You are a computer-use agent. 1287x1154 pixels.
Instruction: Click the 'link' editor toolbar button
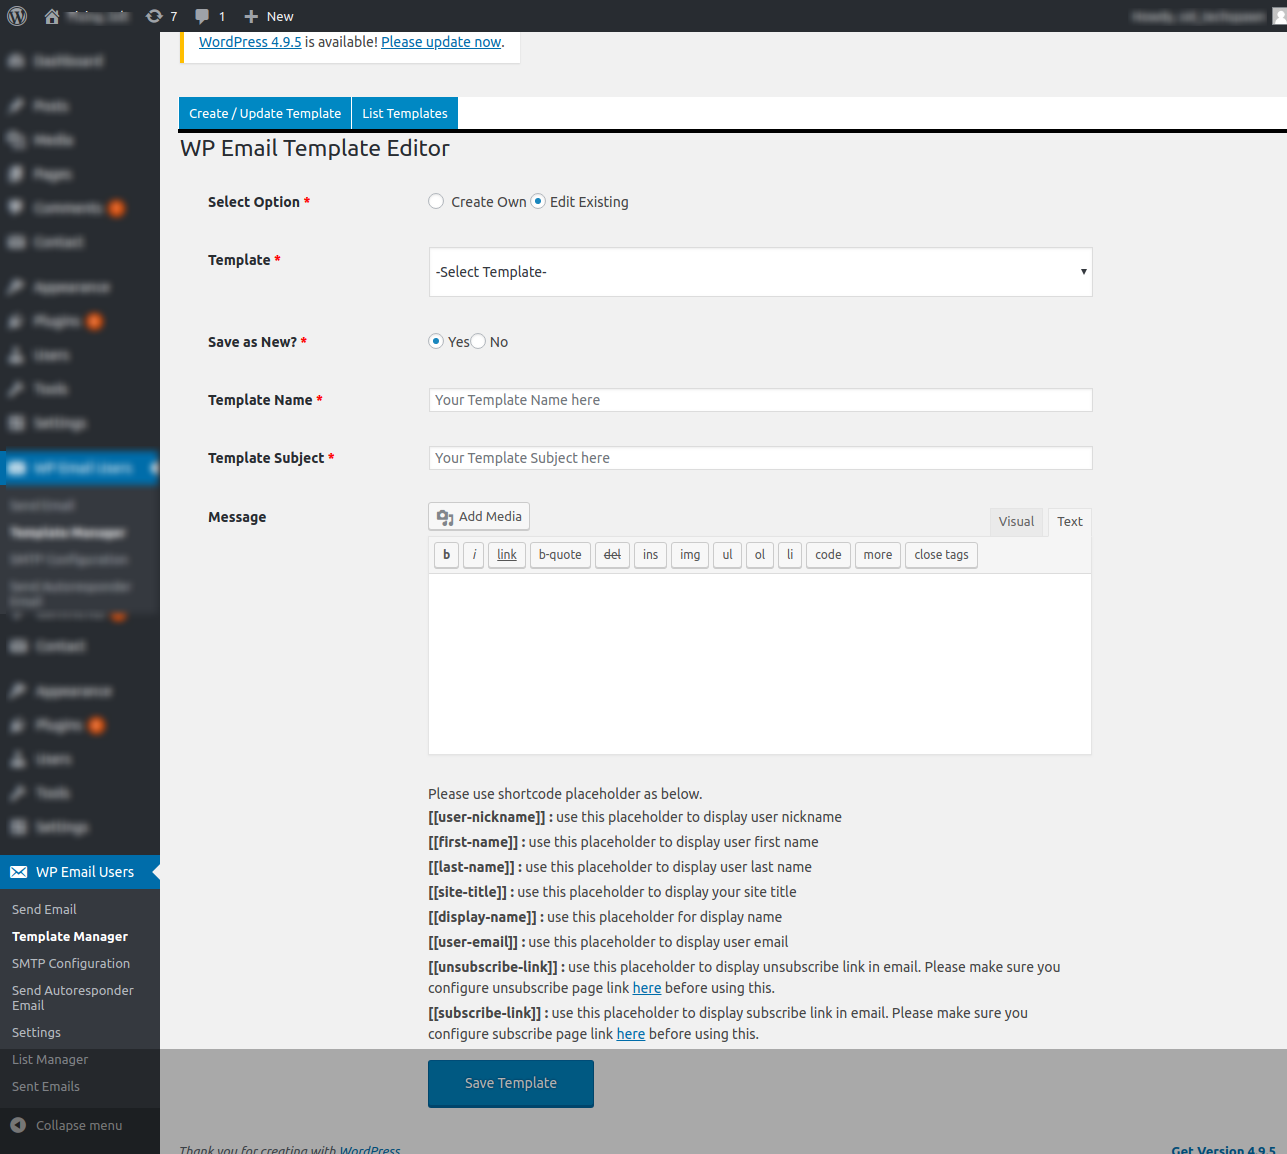pos(507,555)
